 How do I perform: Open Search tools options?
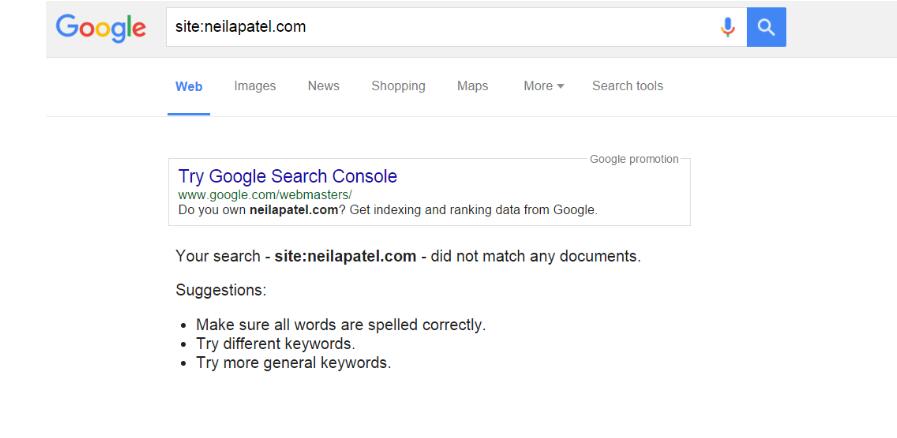point(627,87)
